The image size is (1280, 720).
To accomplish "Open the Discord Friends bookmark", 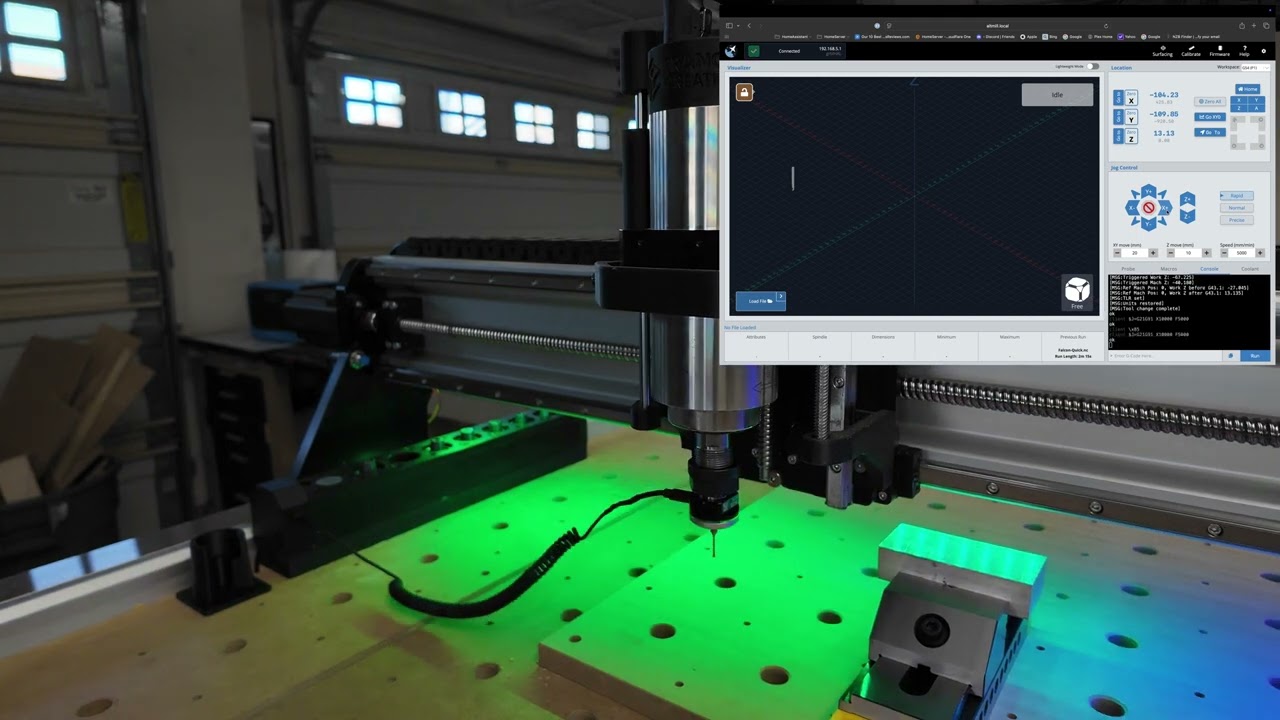I will pos(995,36).
